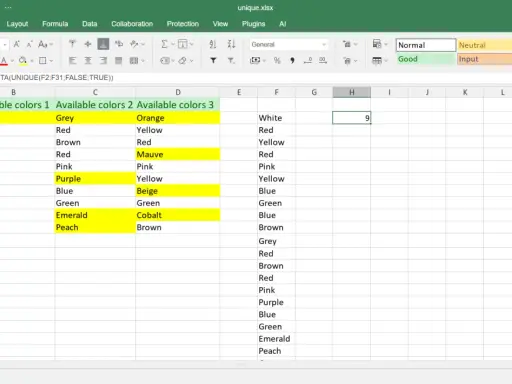Open the change case Aa menu
The height and width of the screenshot is (384, 512).
(x=45, y=44)
